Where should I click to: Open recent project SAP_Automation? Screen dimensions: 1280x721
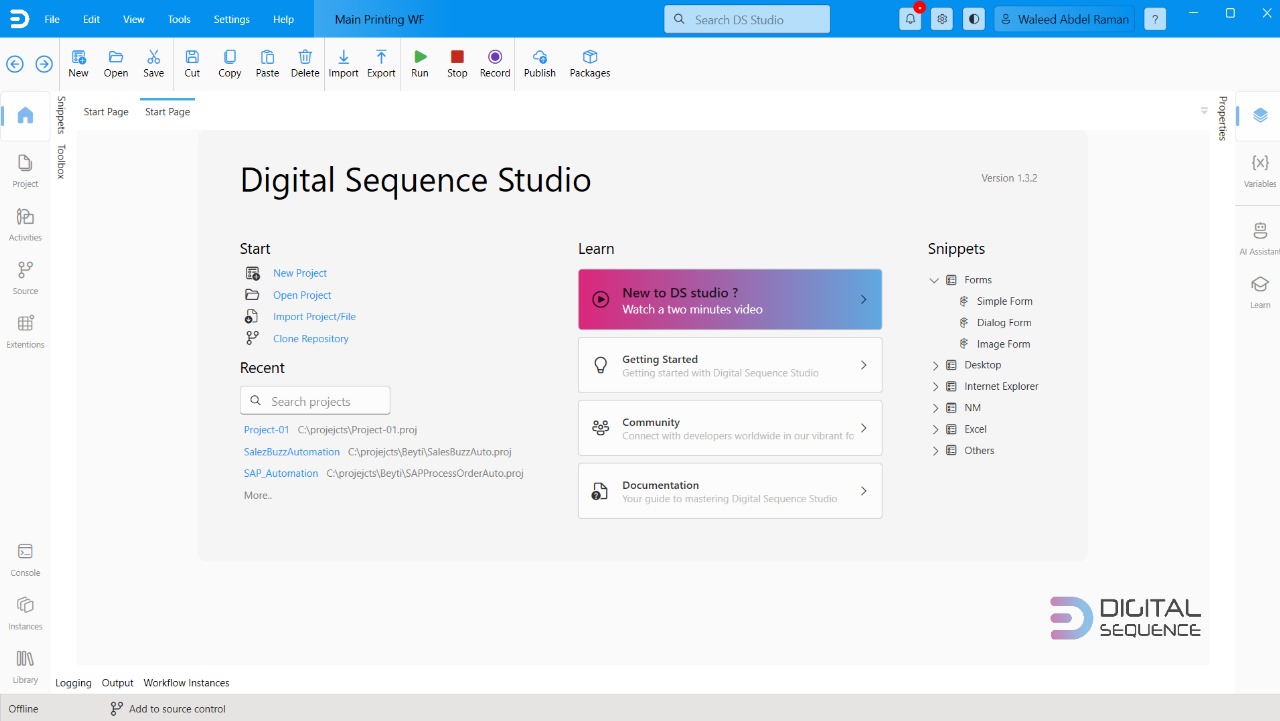tap(281, 473)
